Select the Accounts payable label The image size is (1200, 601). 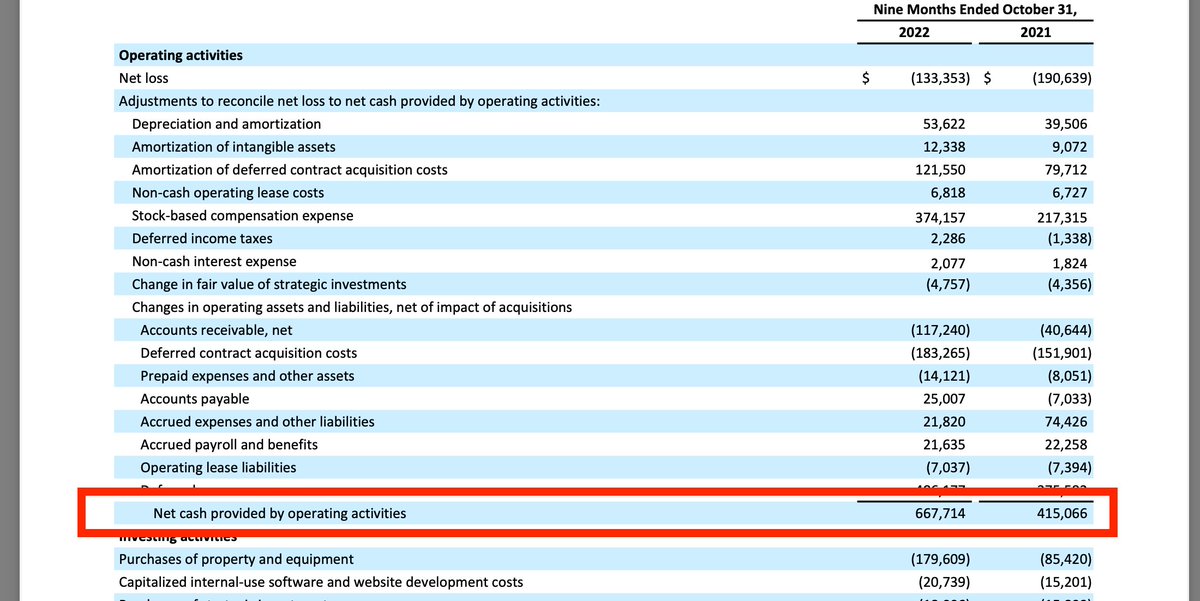[x=195, y=399]
